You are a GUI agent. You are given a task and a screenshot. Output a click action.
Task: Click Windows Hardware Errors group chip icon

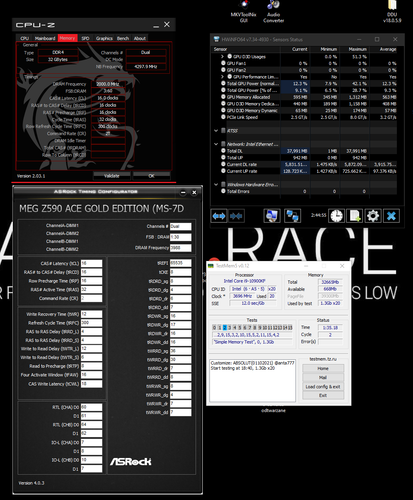click(x=223, y=184)
